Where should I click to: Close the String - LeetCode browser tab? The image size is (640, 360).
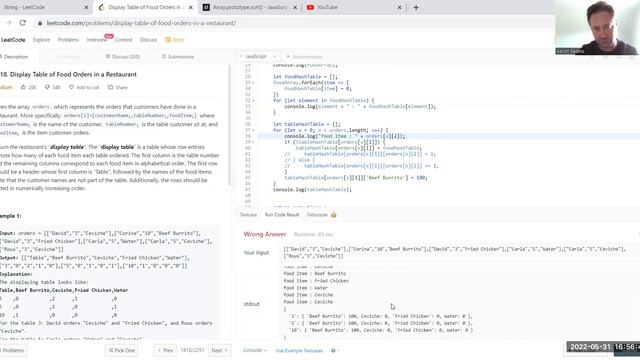click(86, 7)
